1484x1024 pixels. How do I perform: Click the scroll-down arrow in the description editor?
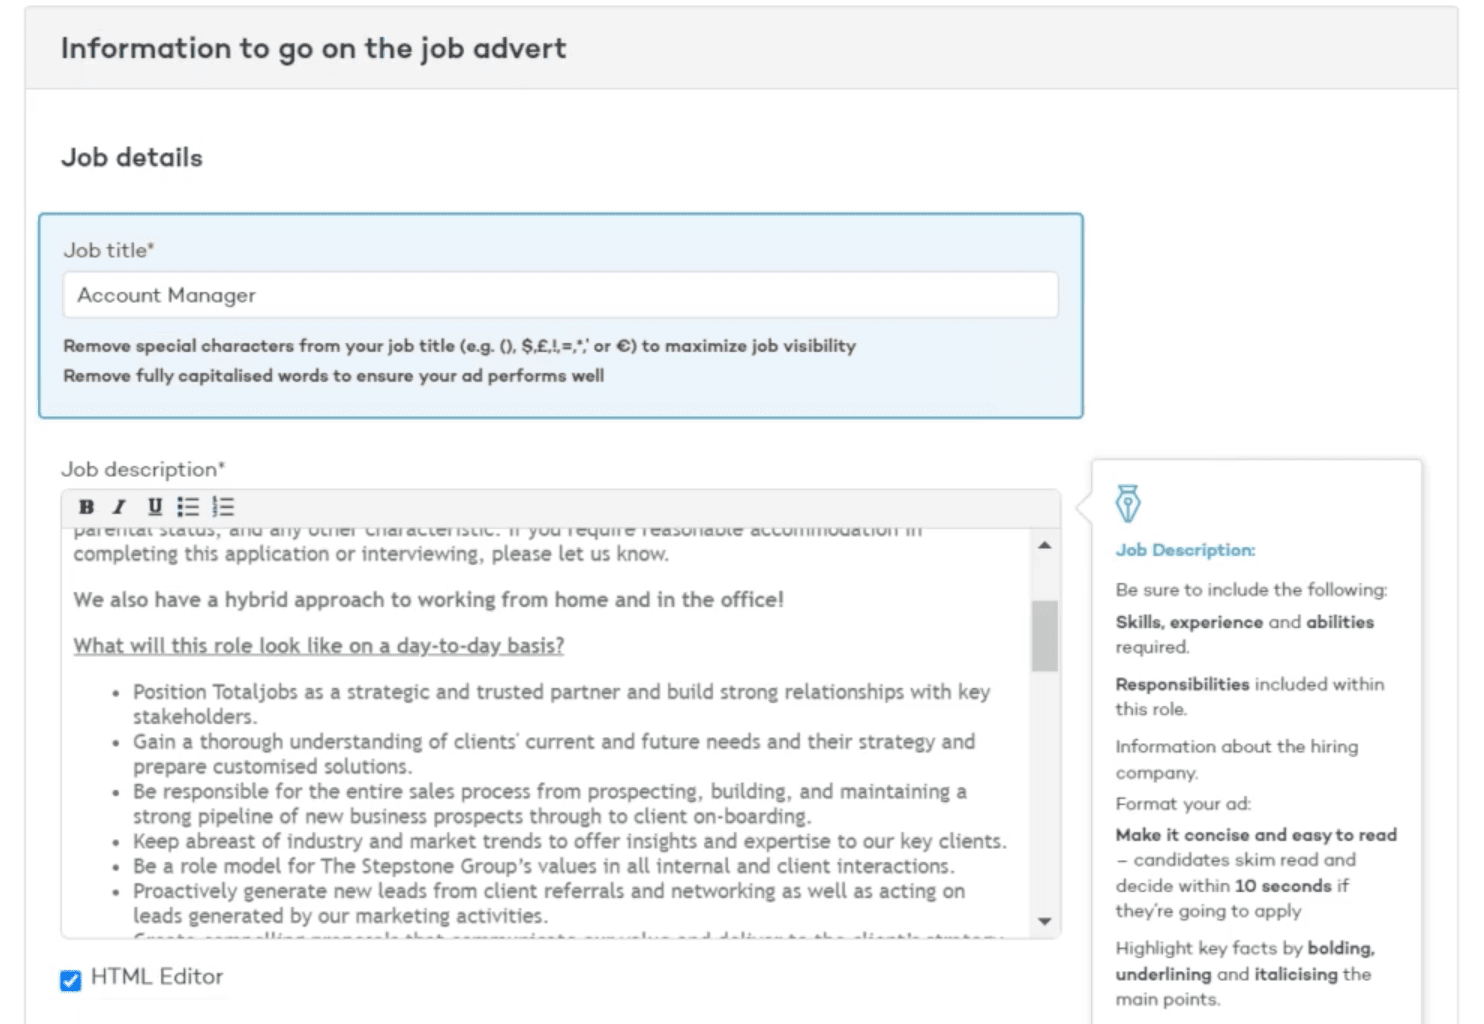tap(1045, 920)
